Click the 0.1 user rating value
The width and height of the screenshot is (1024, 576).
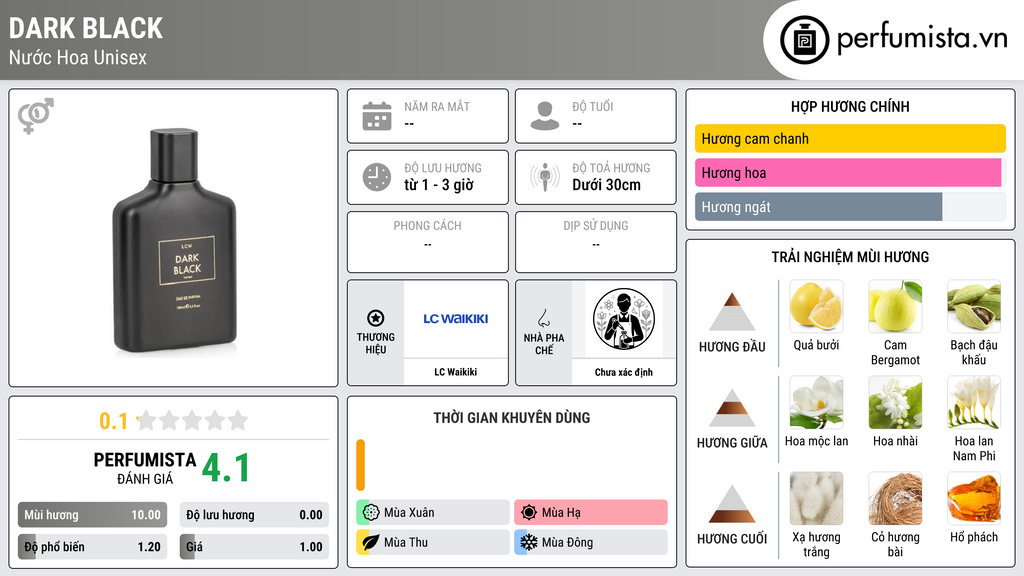click(x=113, y=421)
